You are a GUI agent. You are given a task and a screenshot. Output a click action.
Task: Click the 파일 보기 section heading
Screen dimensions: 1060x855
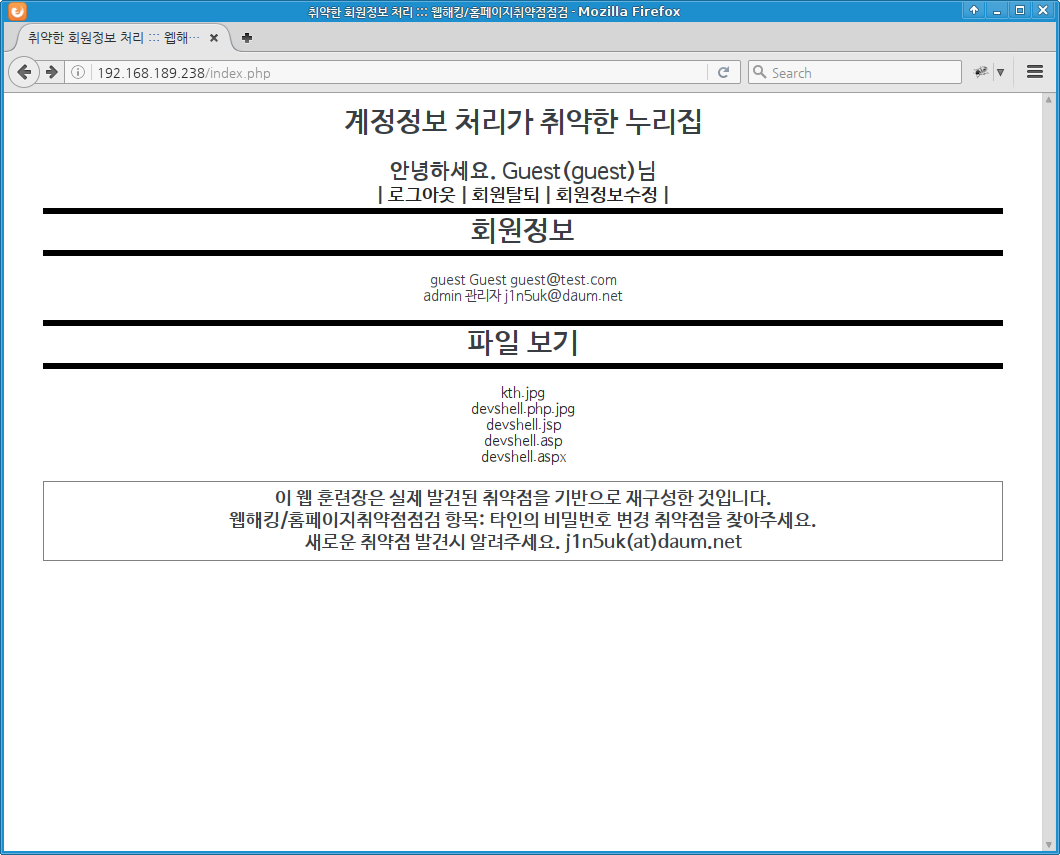point(523,342)
